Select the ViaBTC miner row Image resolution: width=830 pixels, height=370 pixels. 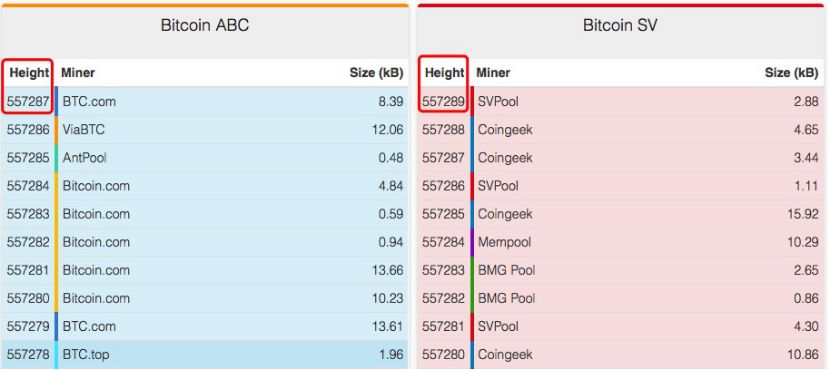coord(204,129)
